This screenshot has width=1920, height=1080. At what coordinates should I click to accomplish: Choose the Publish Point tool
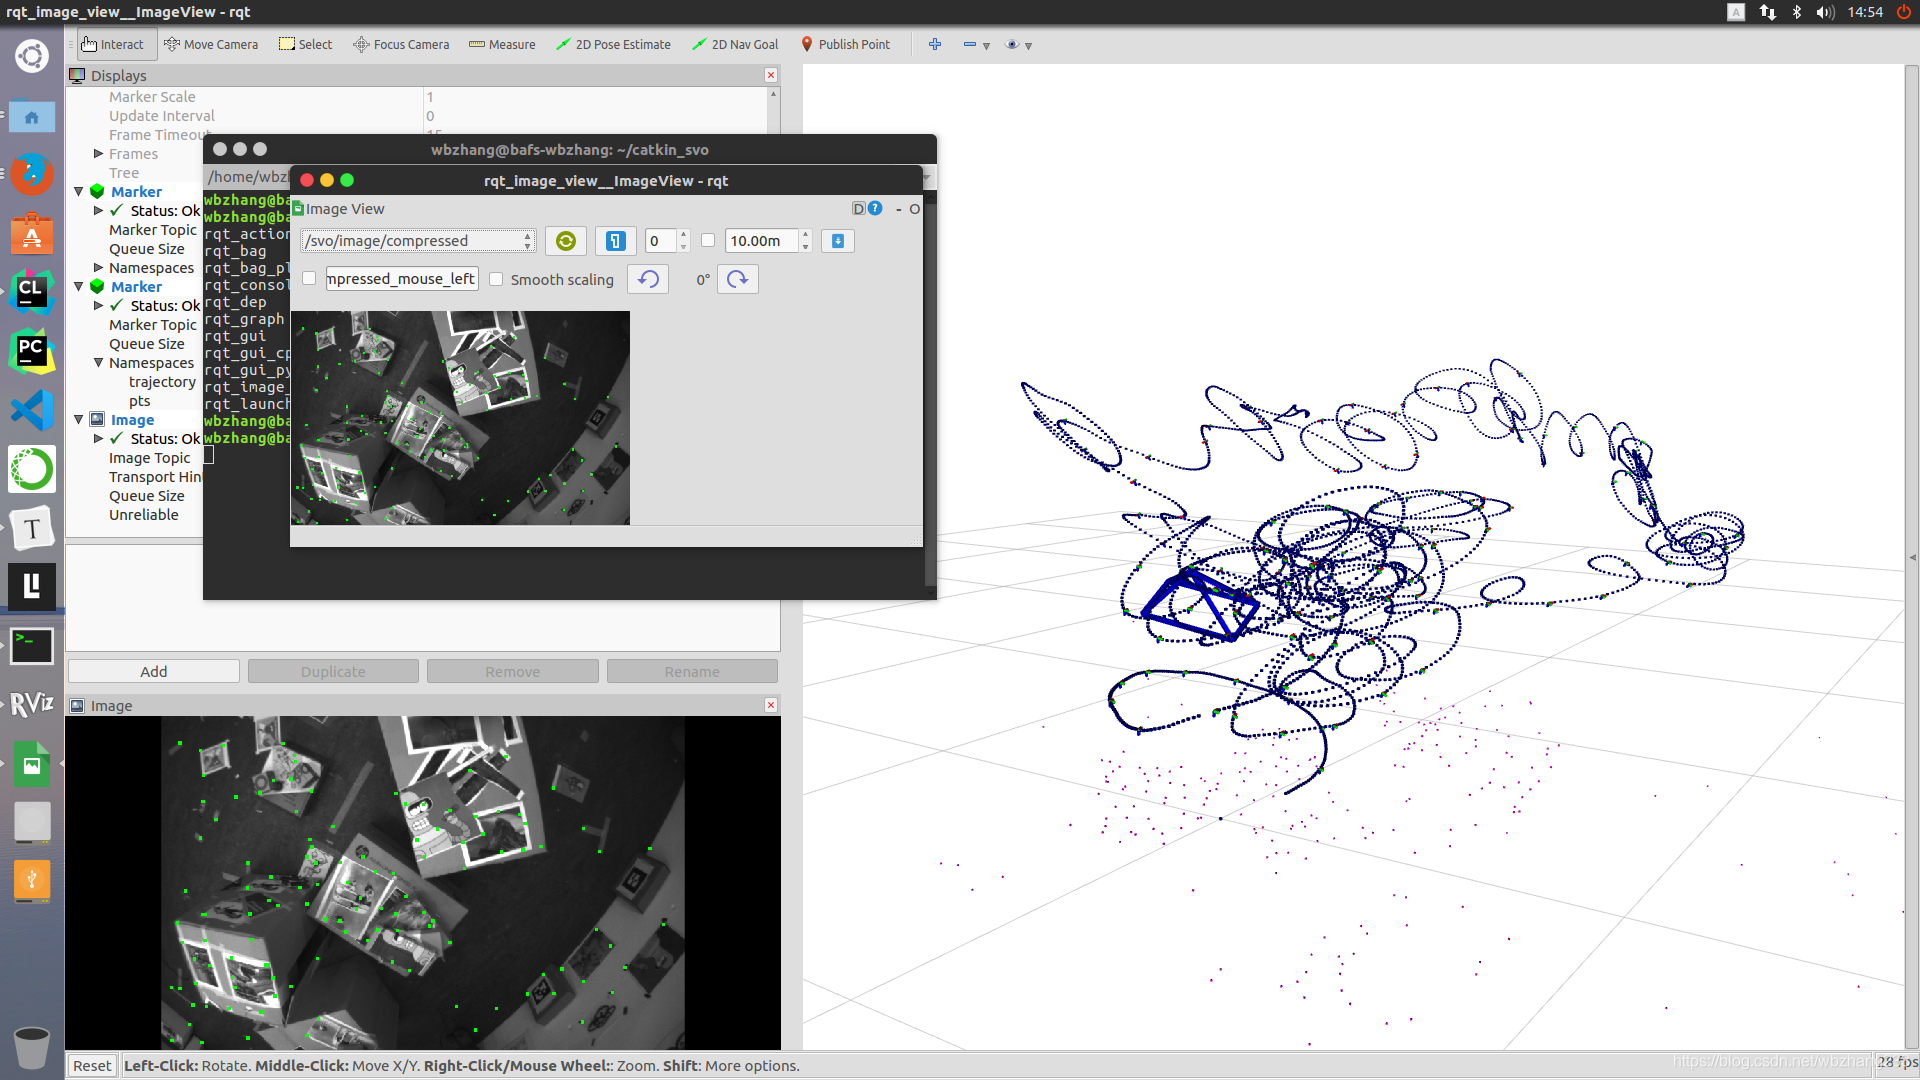point(845,44)
